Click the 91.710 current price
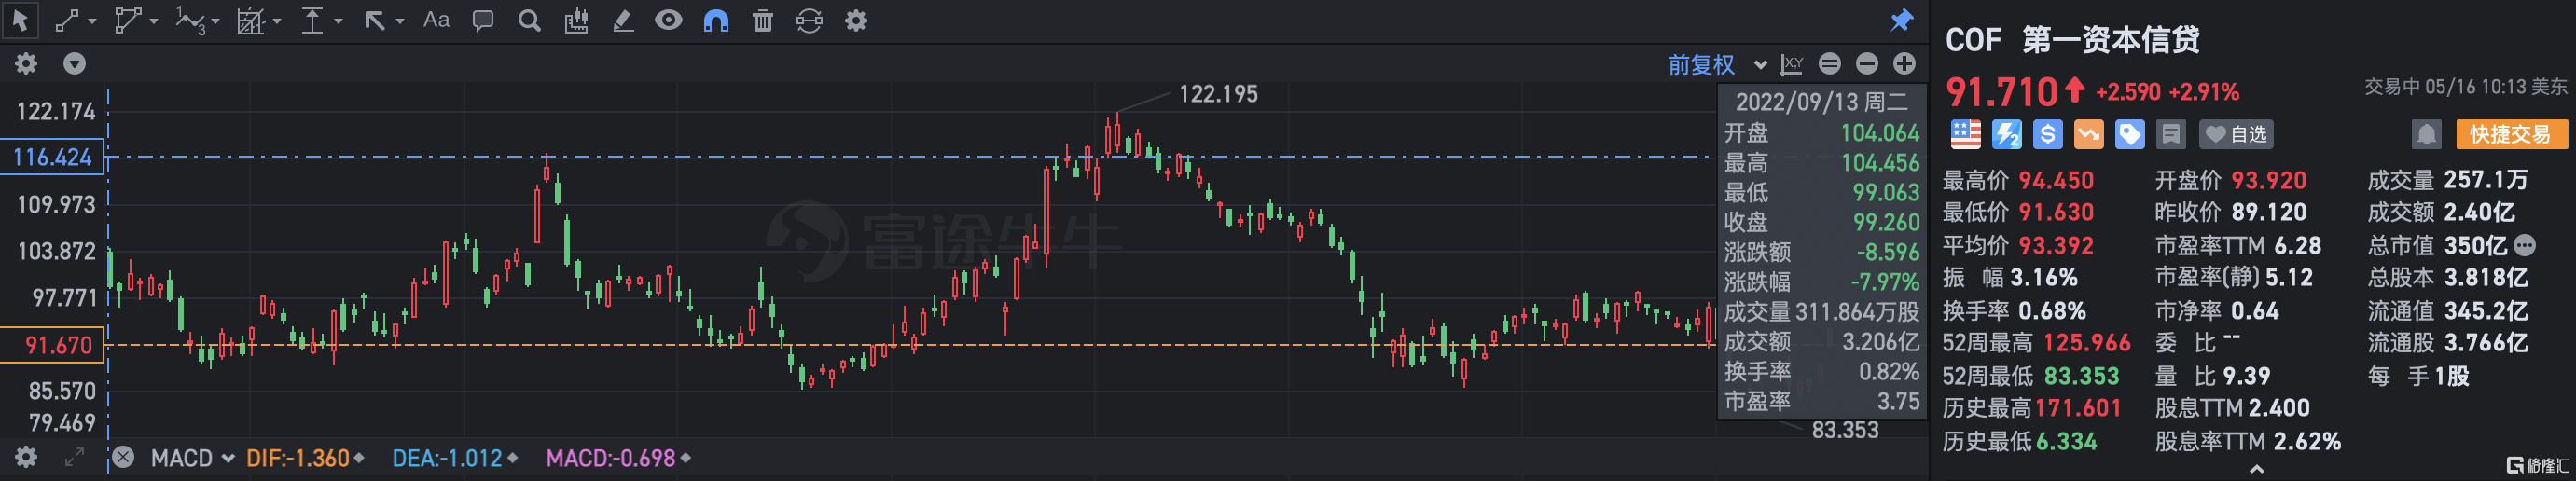The height and width of the screenshot is (481, 2576). 2001,92
